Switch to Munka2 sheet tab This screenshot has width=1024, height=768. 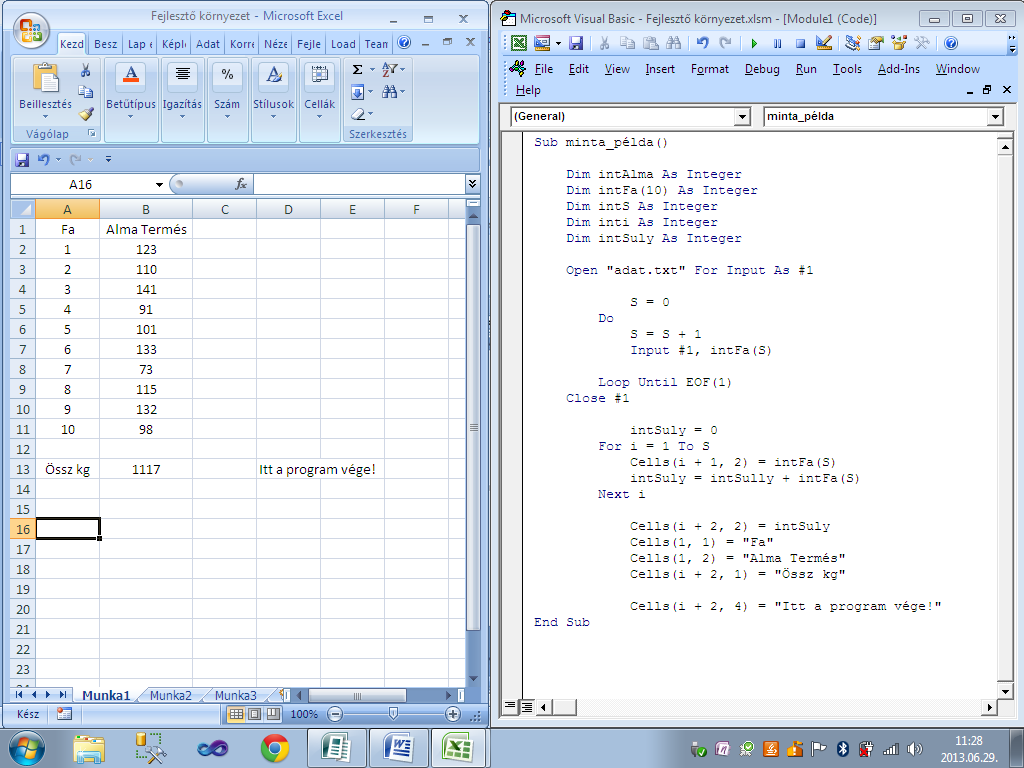170,696
